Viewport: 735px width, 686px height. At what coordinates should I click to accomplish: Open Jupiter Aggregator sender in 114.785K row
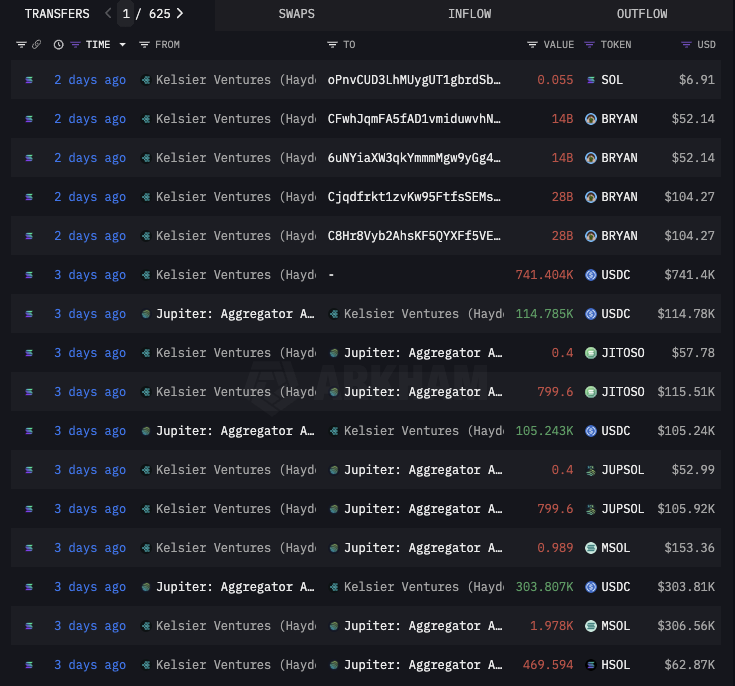pos(235,314)
